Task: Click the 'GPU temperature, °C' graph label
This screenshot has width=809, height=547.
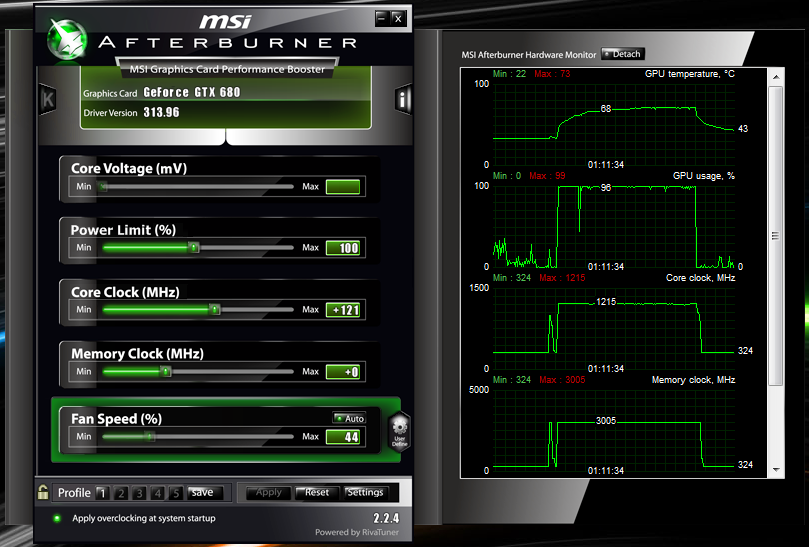Action: point(690,74)
